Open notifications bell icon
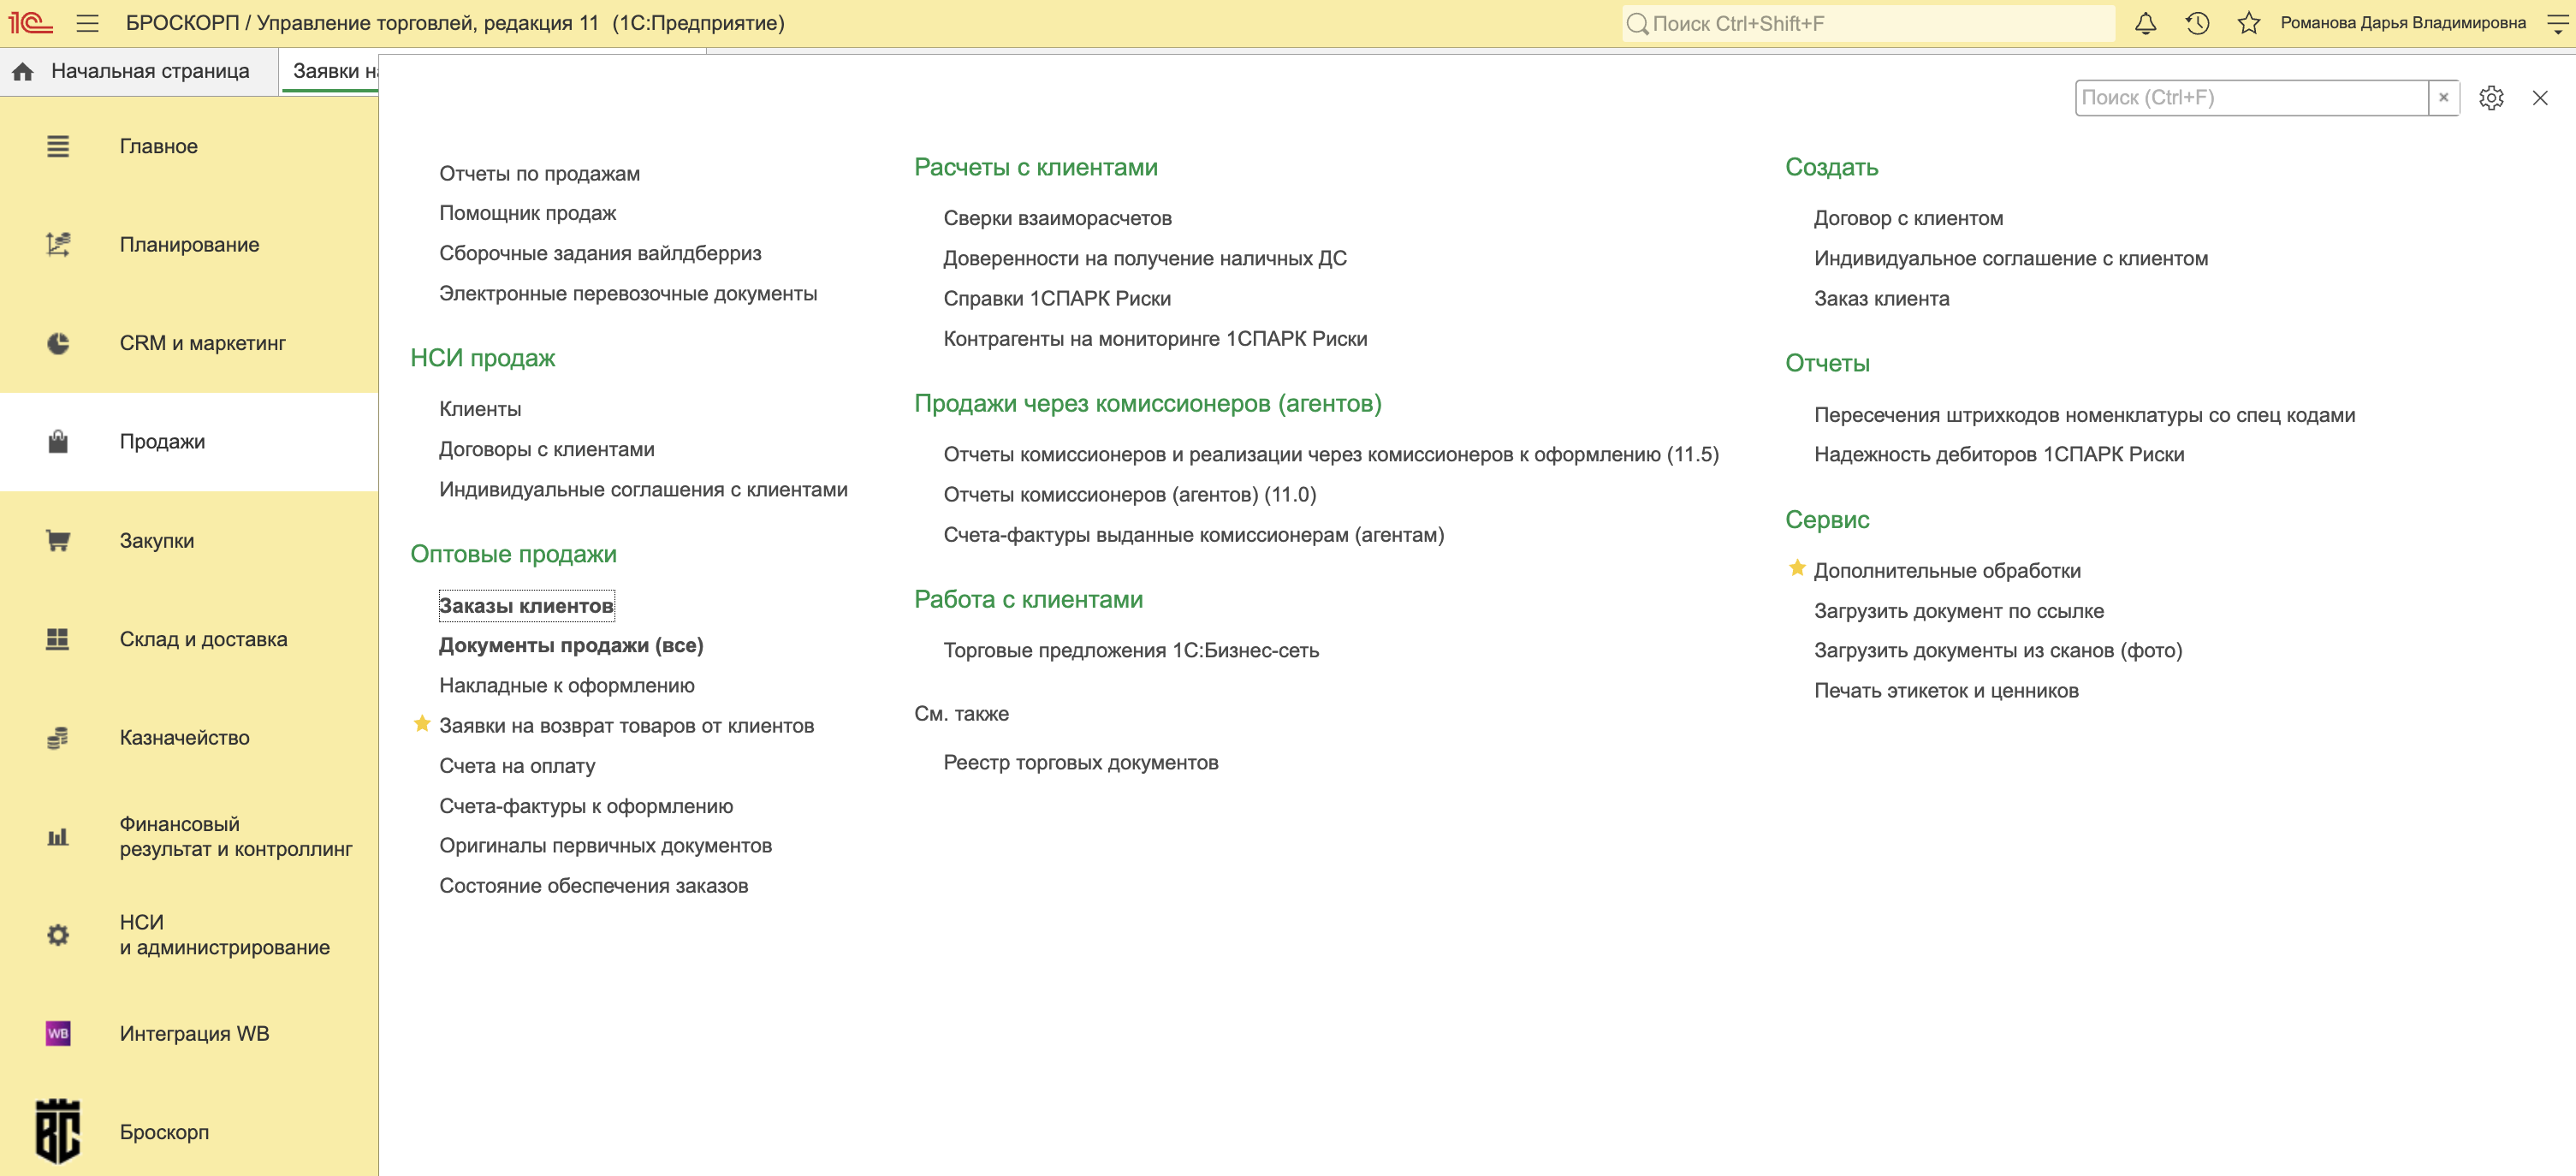 point(2145,23)
